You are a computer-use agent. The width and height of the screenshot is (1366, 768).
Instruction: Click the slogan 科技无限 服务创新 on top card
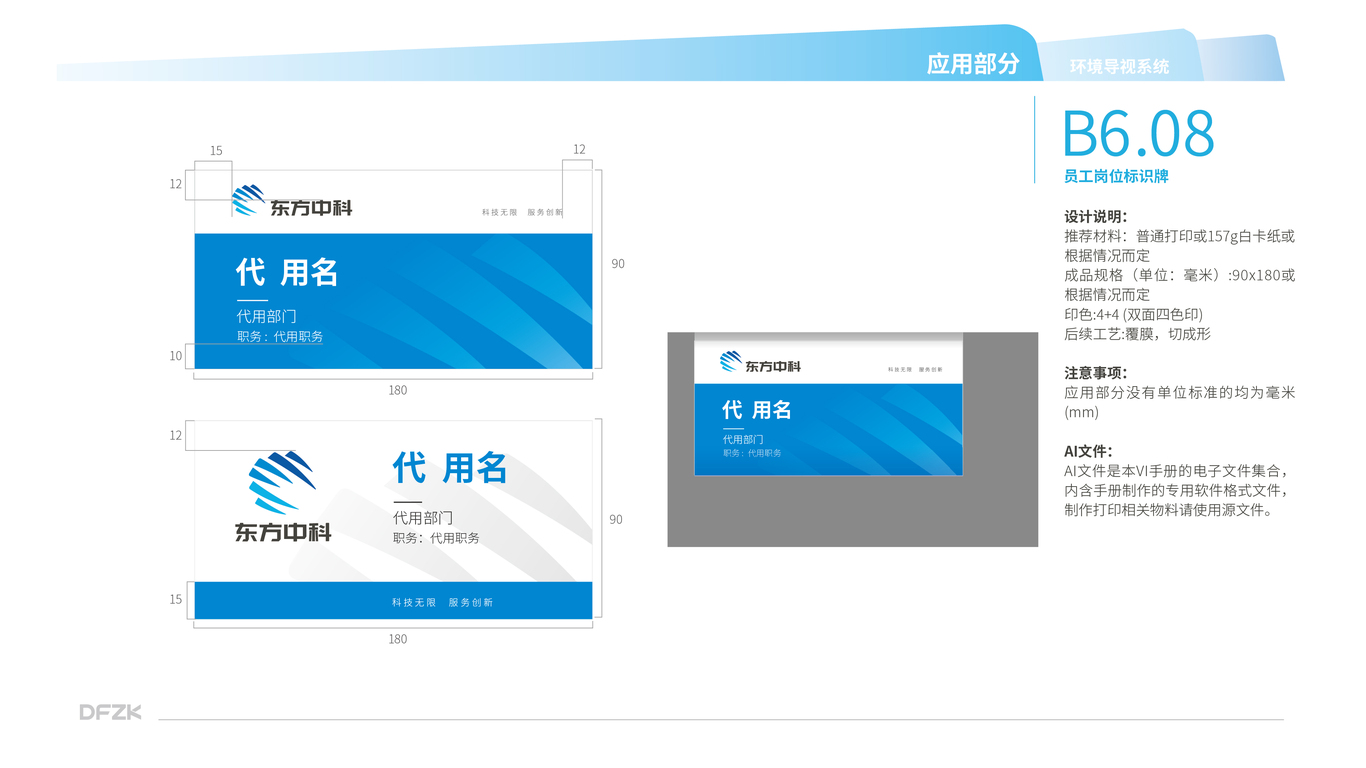coord(522,212)
